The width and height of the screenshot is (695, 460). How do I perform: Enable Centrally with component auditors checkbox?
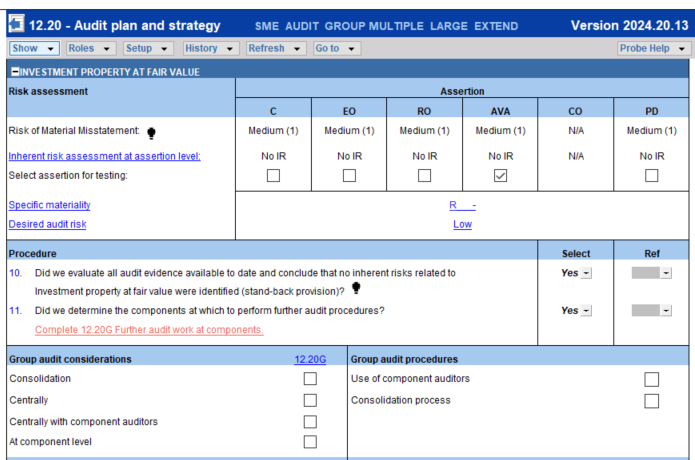point(310,421)
